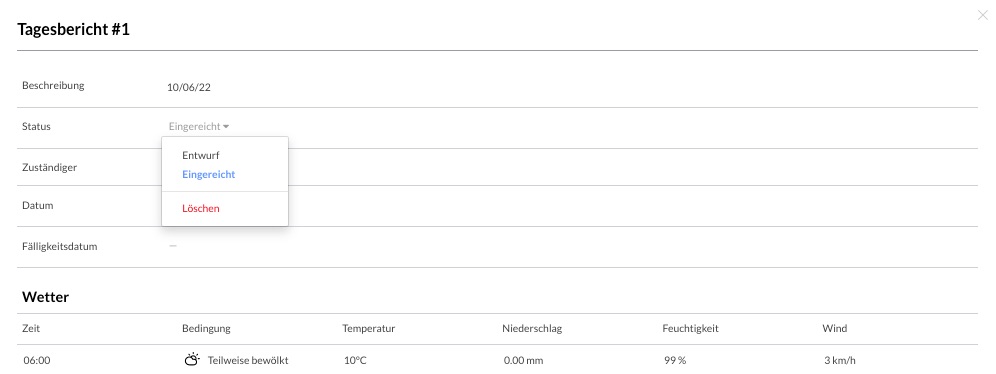The image size is (996, 374).
Task: Open the Eingereicht status dropdown
Action: tap(199, 126)
